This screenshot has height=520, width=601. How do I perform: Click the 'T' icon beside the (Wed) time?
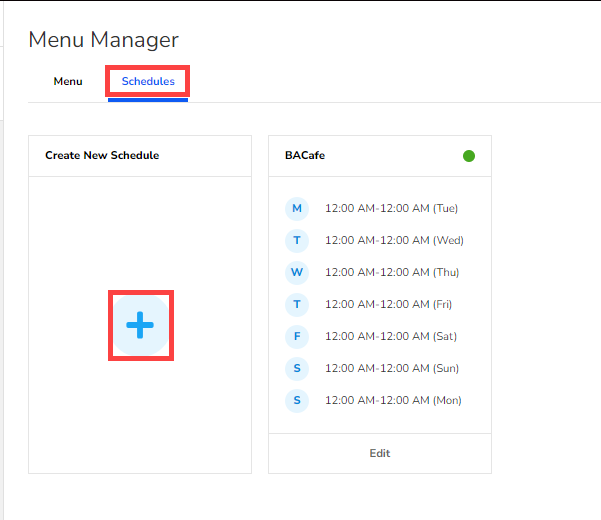pos(297,241)
